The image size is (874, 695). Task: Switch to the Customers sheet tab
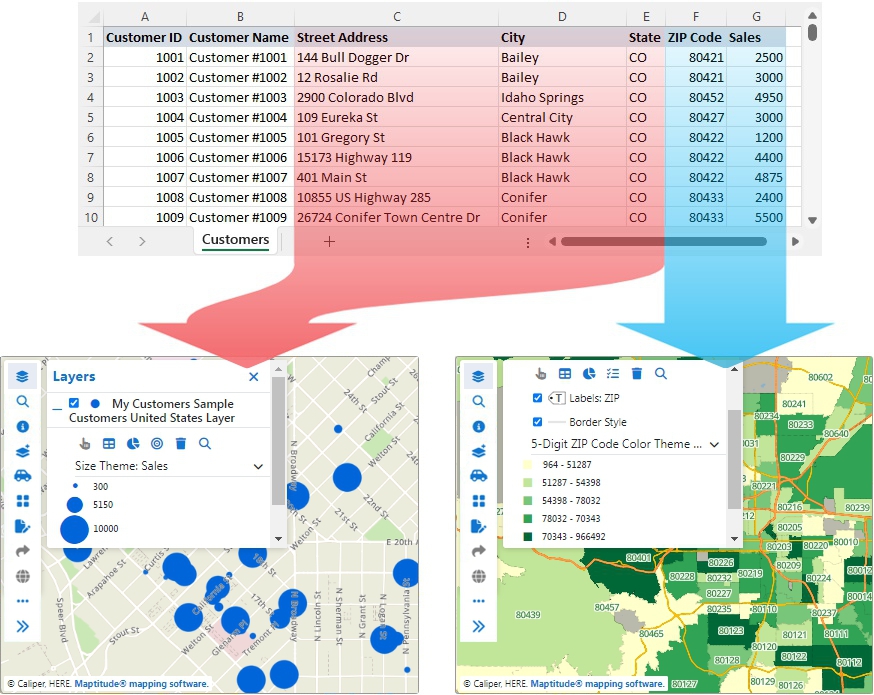pos(235,240)
